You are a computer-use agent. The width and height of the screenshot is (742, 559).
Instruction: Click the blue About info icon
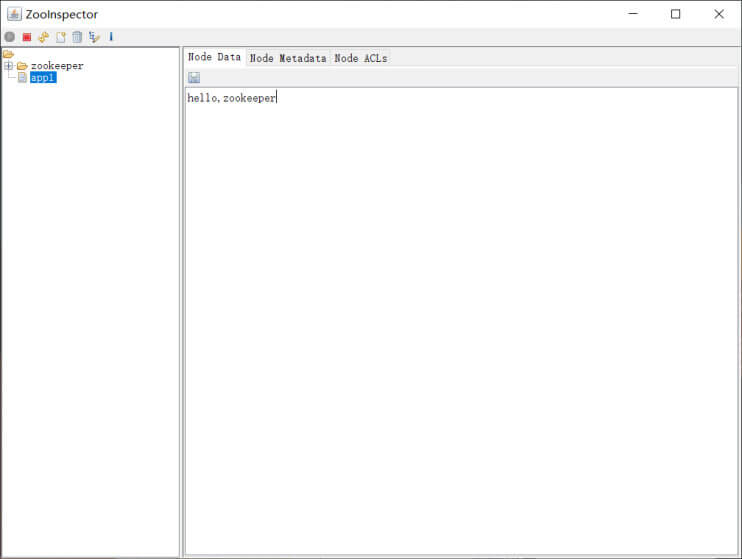click(x=111, y=37)
